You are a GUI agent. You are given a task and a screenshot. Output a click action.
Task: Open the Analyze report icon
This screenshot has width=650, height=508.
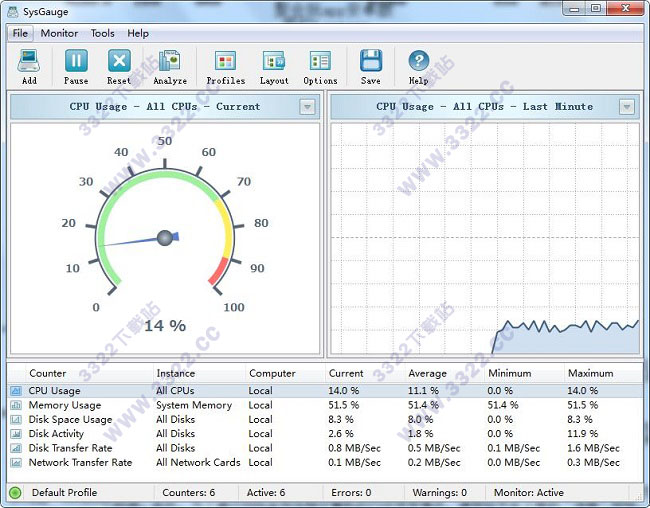tap(170, 61)
